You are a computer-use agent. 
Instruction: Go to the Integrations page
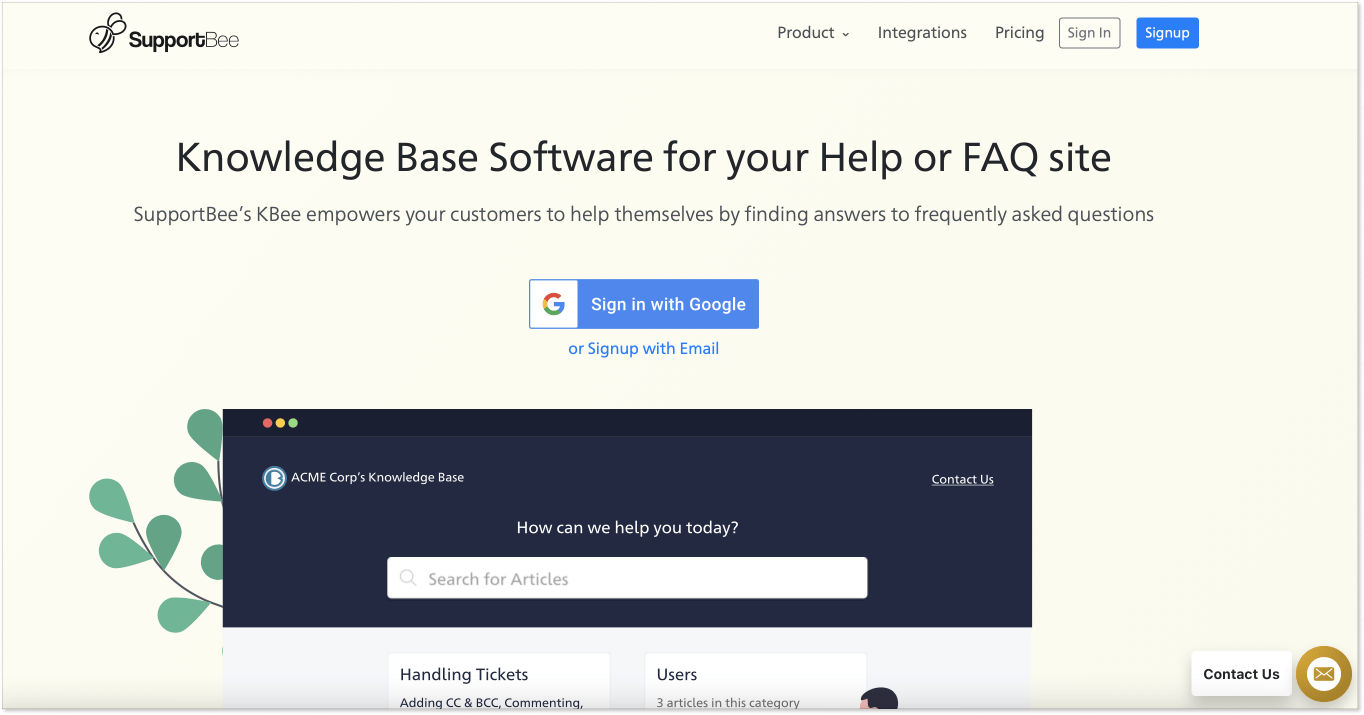pyautogui.click(x=922, y=33)
